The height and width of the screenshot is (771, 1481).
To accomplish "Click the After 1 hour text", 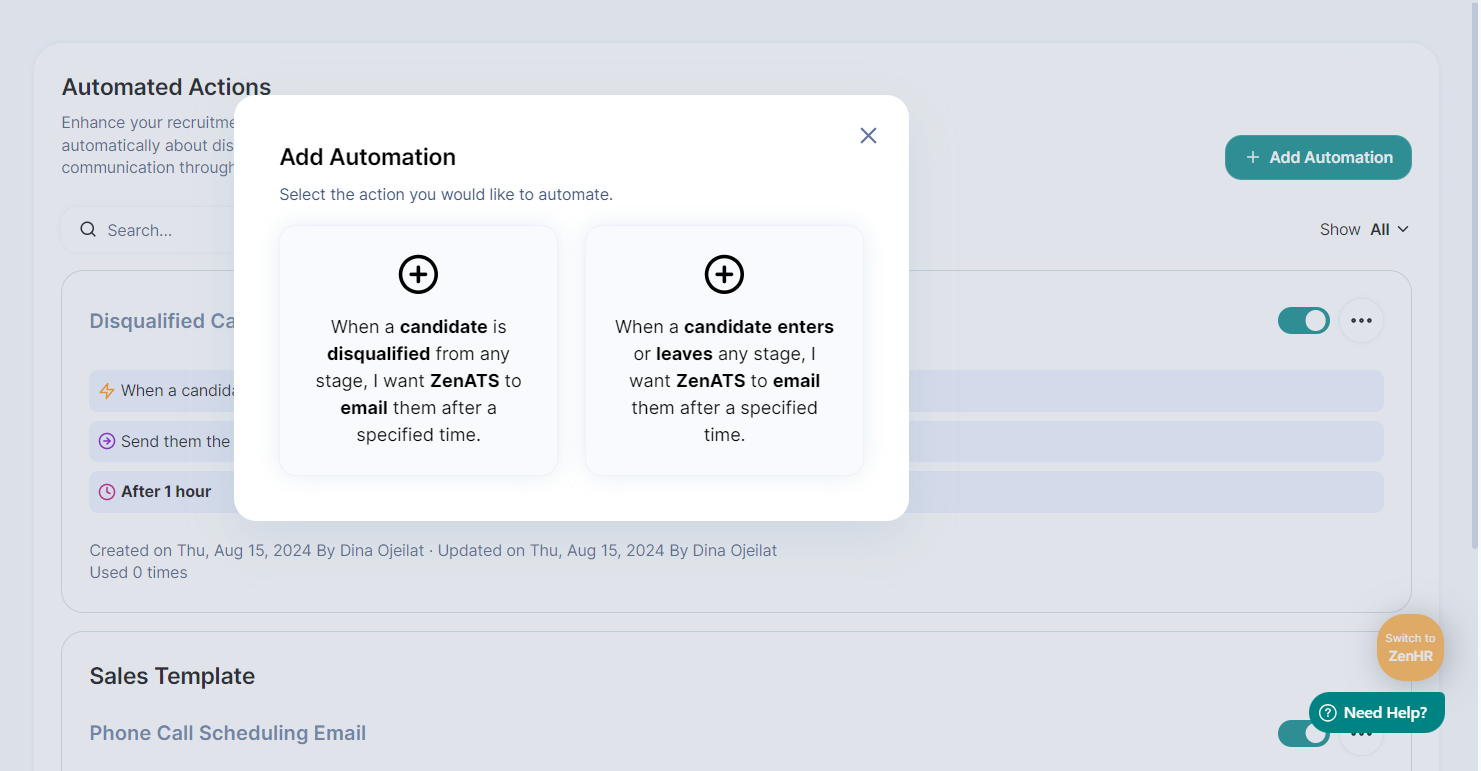I will (x=166, y=492).
